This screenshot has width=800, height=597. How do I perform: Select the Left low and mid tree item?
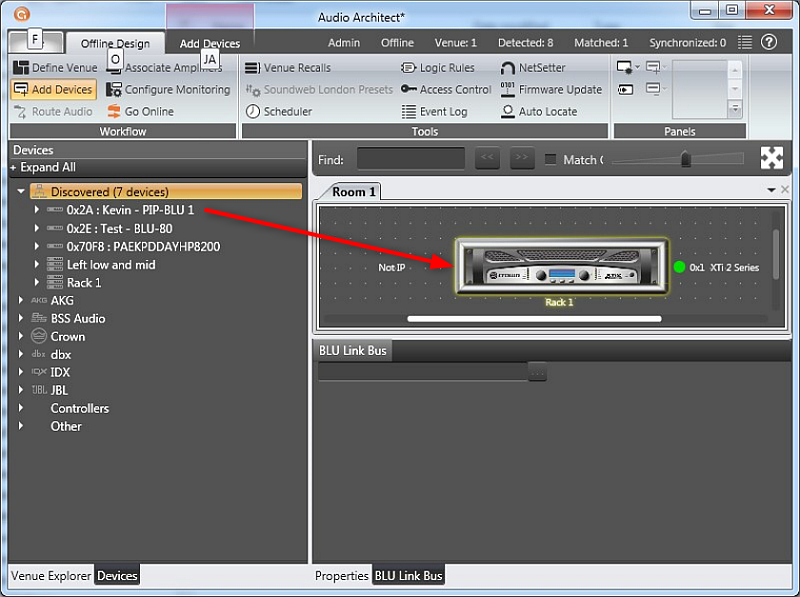tap(111, 265)
